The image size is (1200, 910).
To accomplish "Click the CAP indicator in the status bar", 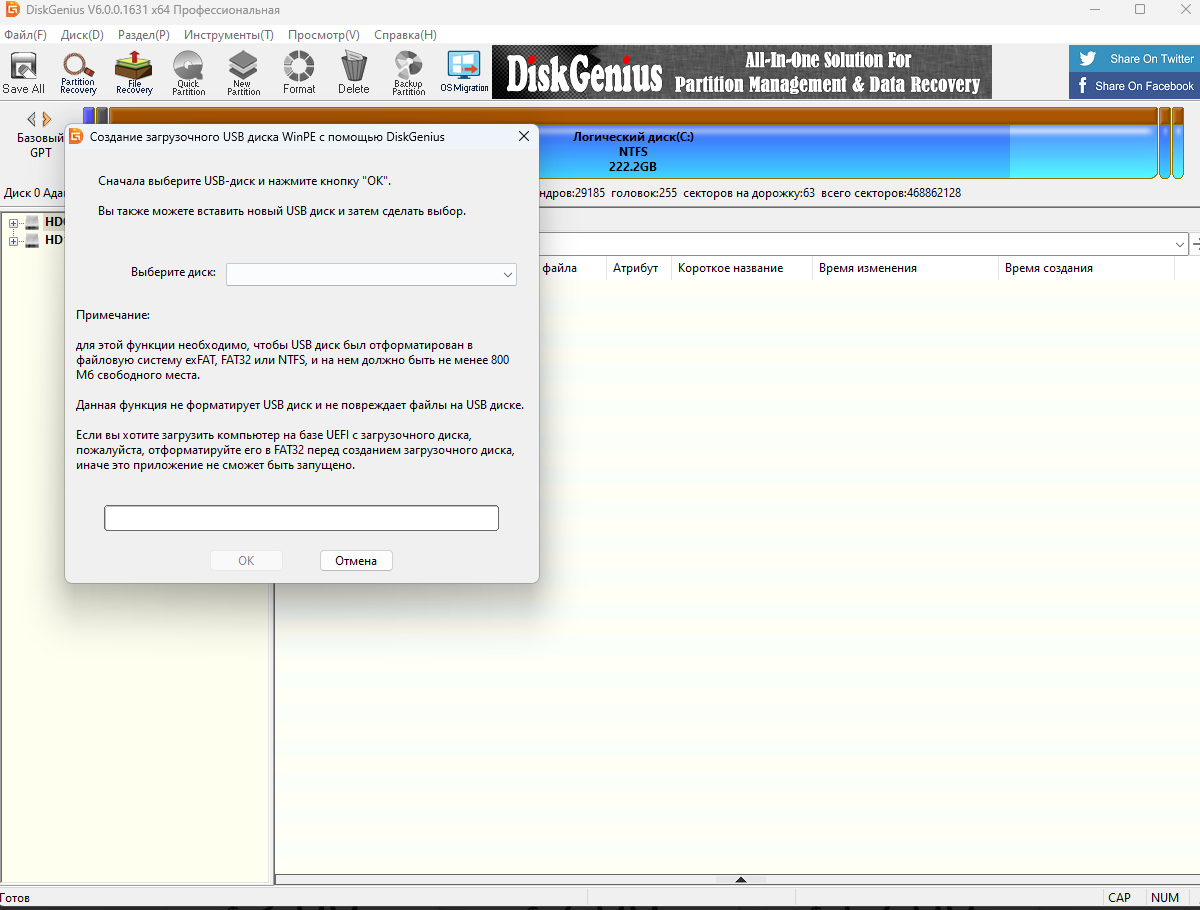I will 1120,897.
